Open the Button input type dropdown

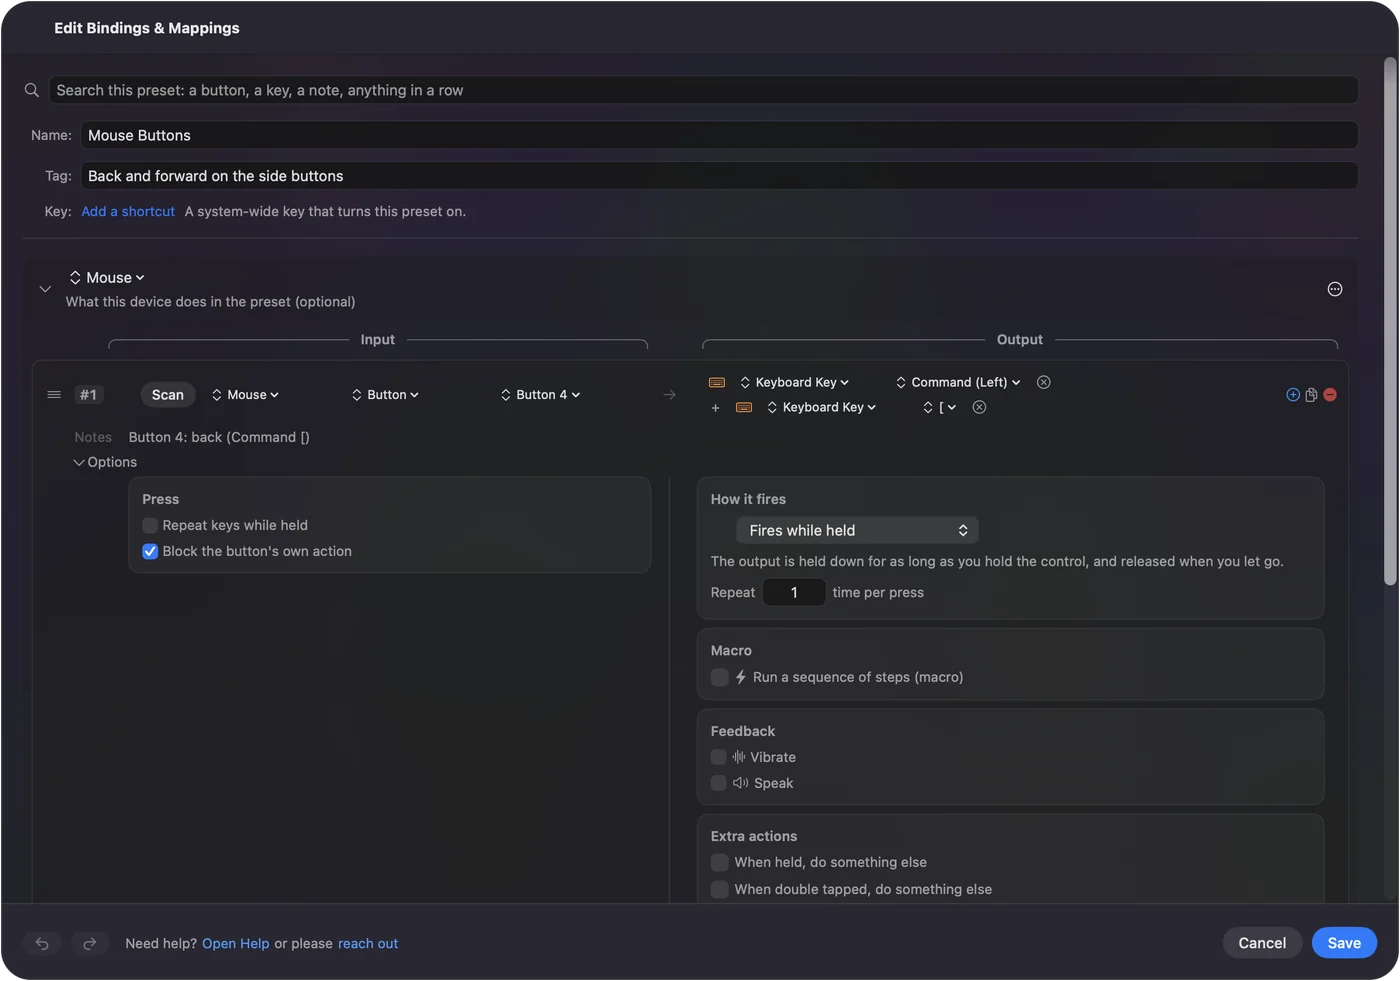point(385,395)
